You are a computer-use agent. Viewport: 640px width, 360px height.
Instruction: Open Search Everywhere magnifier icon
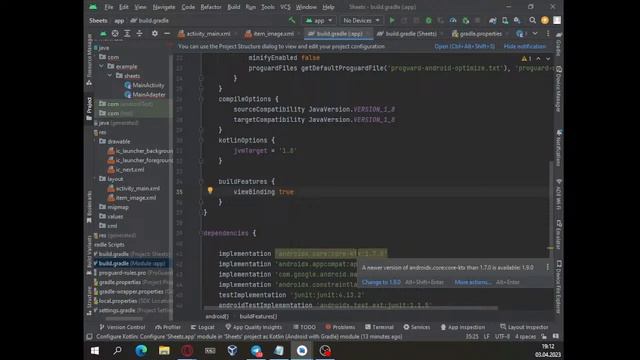pyautogui.click(x=532, y=20)
